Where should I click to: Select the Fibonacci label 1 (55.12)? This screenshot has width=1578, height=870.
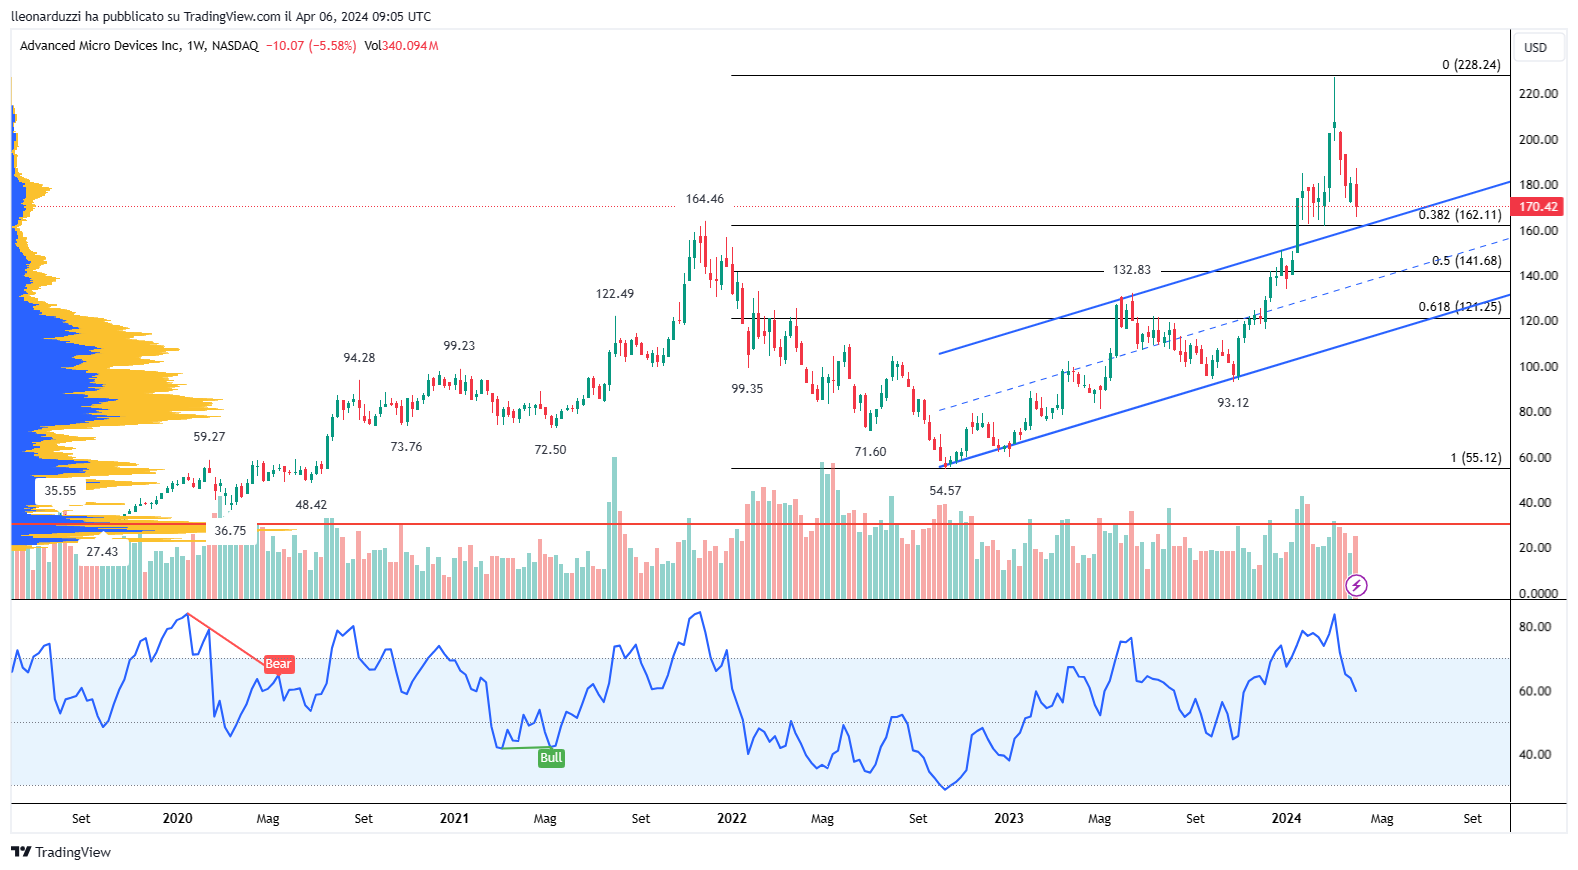pyautogui.click(x=1476, y=458)
